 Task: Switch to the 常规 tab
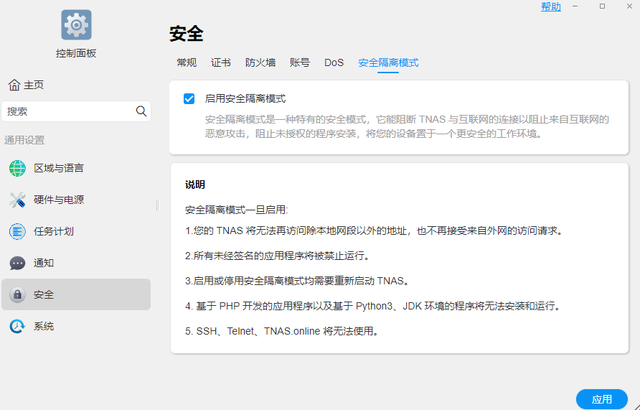[187, 62]
